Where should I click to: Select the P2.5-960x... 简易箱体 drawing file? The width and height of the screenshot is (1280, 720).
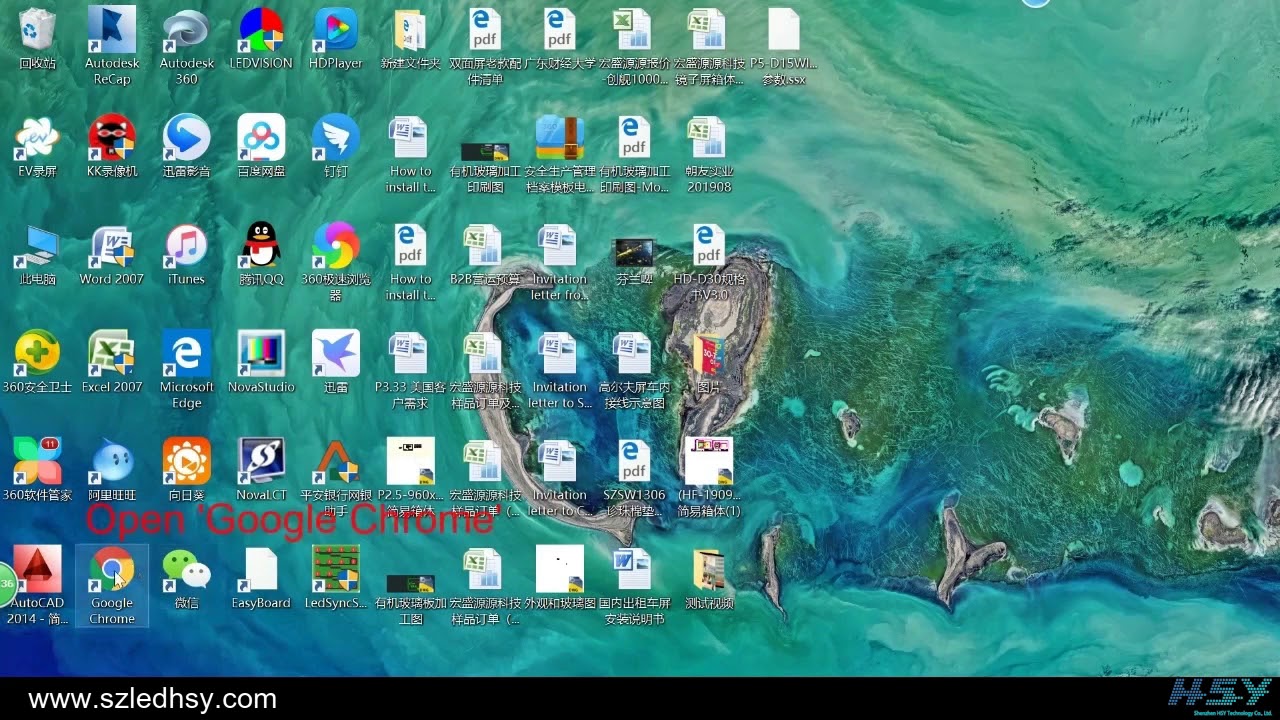pos(410,478)
